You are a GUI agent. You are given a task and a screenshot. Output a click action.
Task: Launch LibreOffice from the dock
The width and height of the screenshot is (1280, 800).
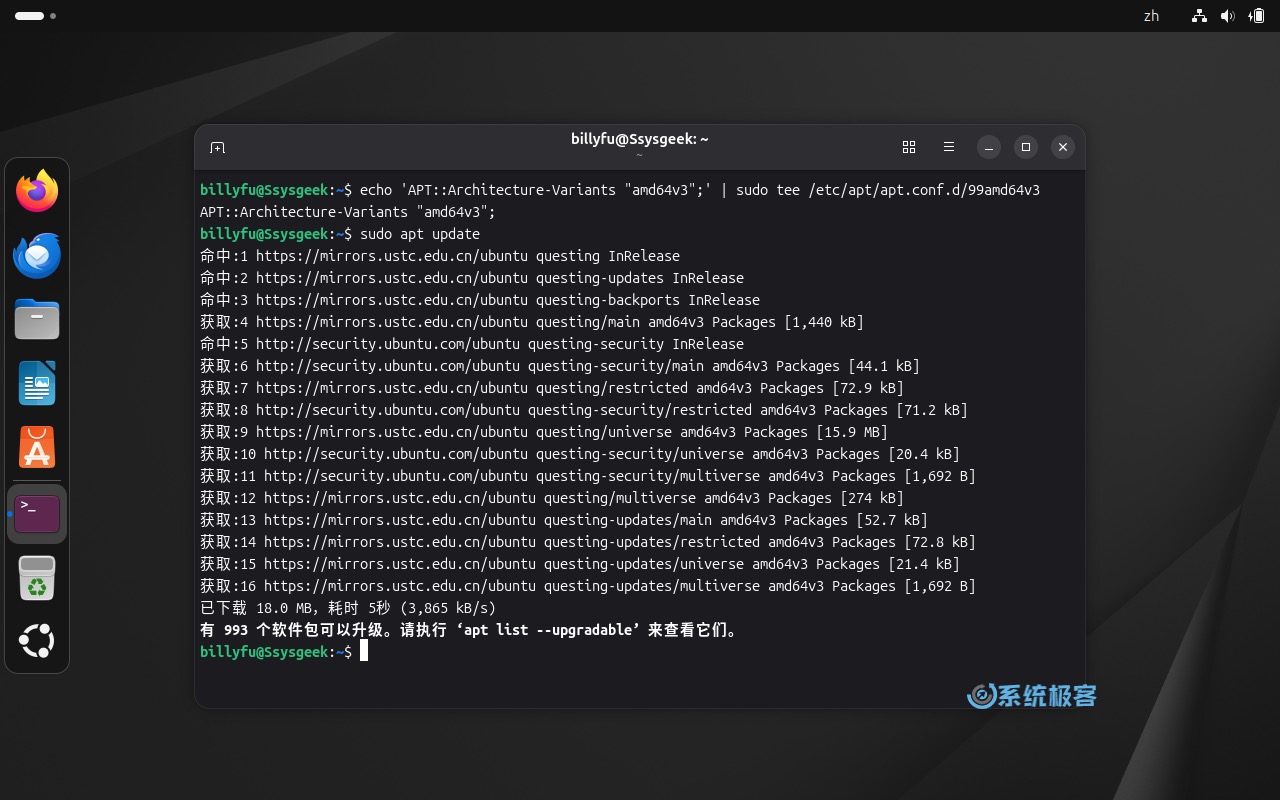click(37, 383)
